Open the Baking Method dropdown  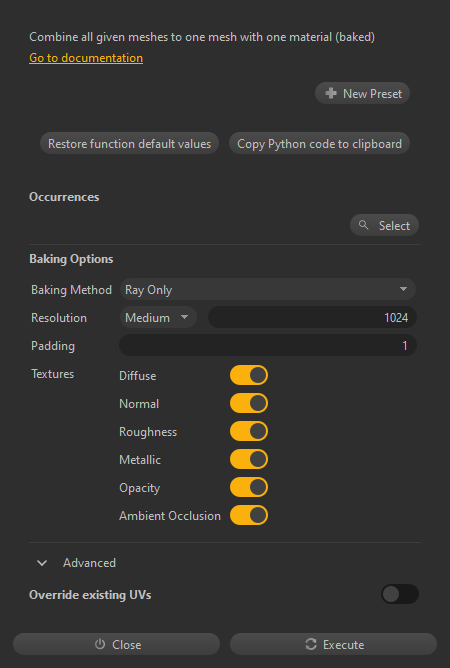coord(268,290)
